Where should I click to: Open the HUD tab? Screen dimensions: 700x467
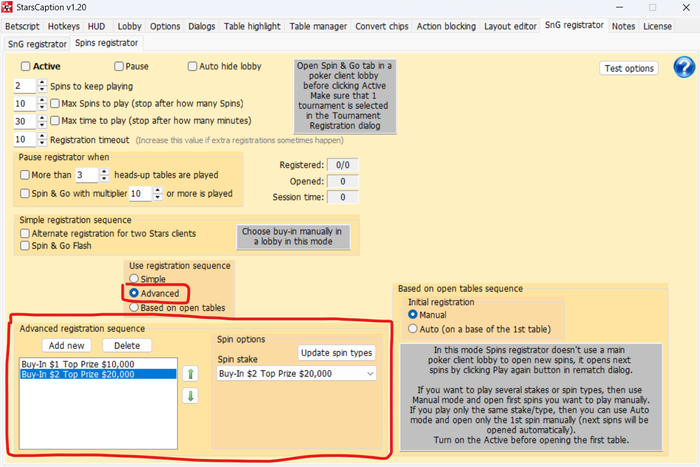pos(96,26)
